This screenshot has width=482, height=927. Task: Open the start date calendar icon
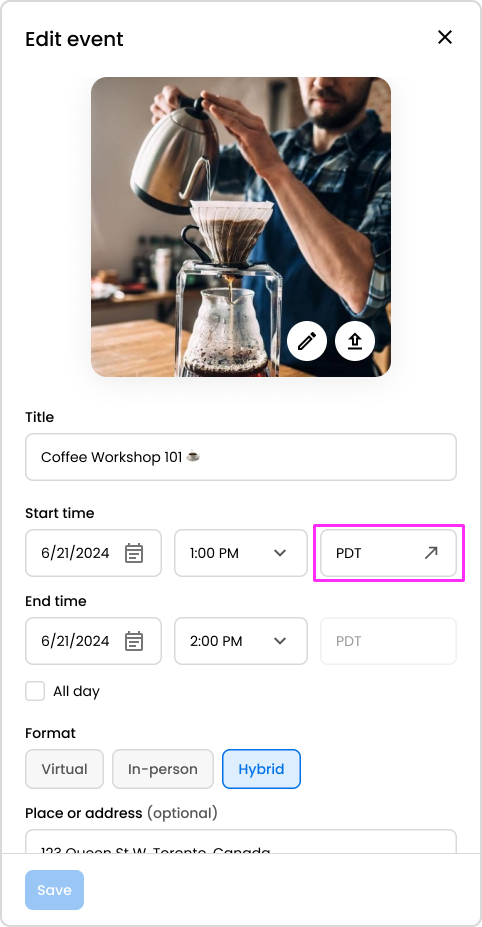[134, 553]
